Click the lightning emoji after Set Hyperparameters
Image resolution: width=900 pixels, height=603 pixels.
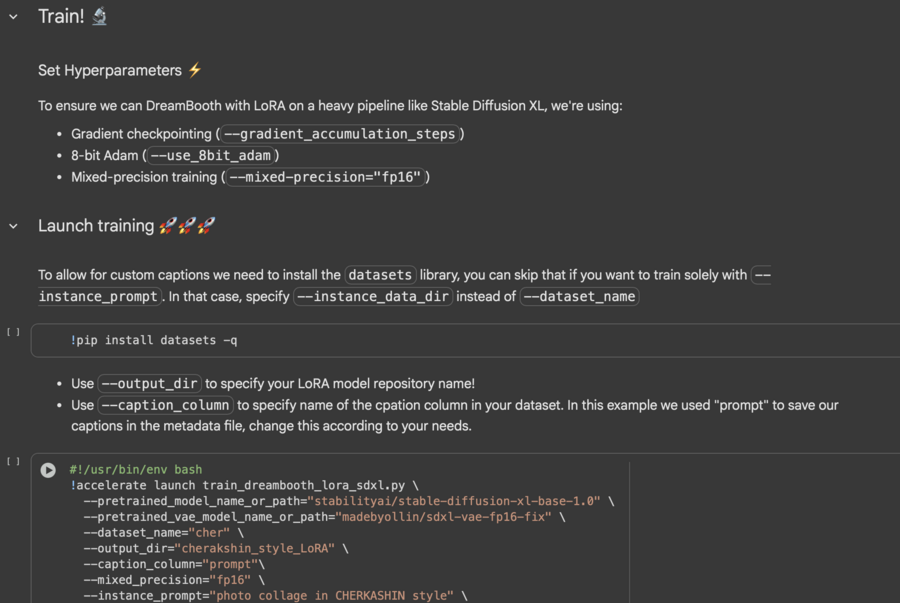(x=195, y=70)
